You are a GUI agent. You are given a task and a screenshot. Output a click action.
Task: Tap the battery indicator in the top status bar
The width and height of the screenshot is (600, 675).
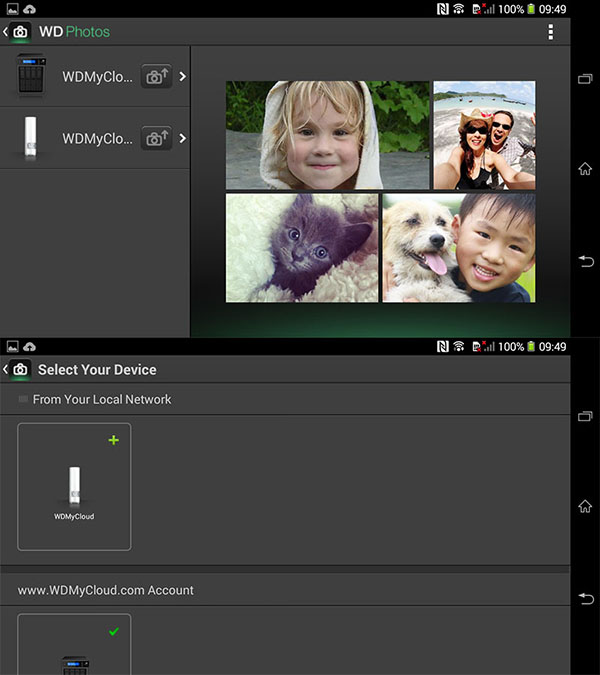click(x=531, y=9)
